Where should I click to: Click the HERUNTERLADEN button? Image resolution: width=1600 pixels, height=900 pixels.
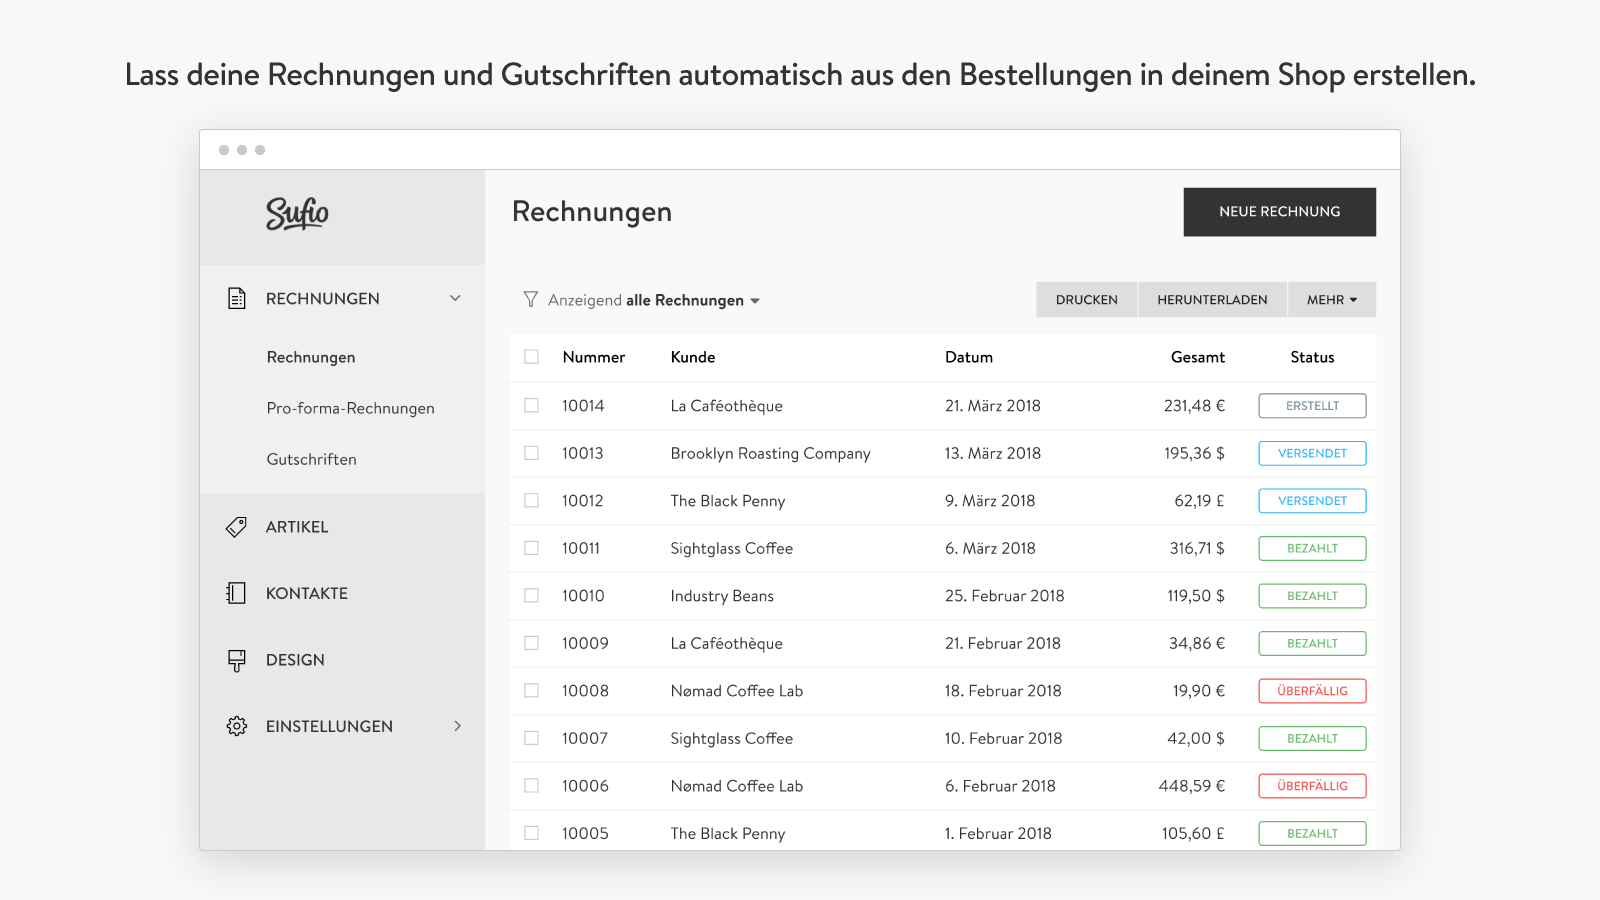(1212, 299)
